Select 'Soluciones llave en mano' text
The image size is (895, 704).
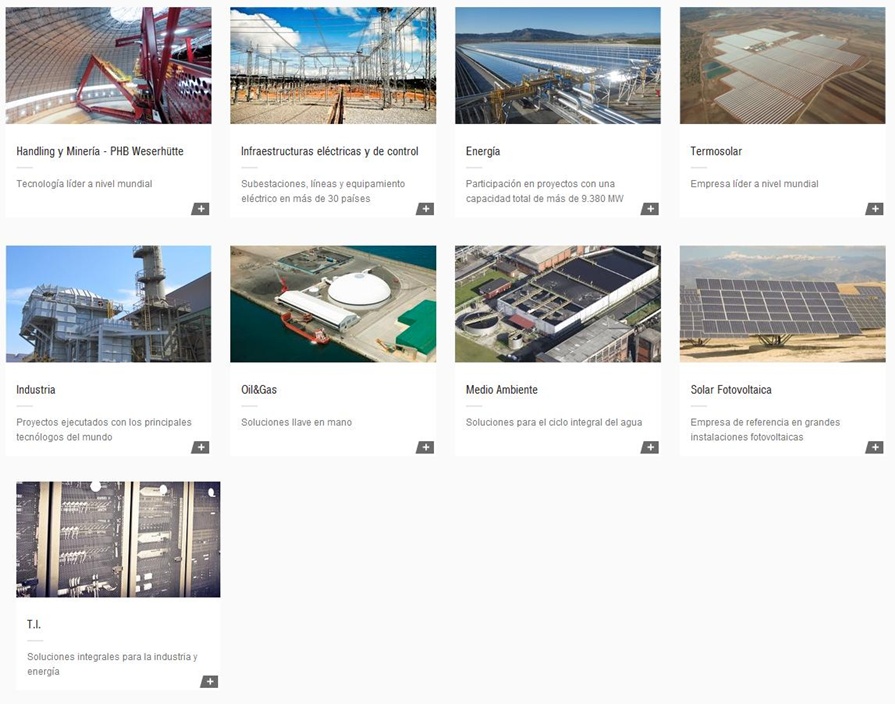tap(296, 423)
